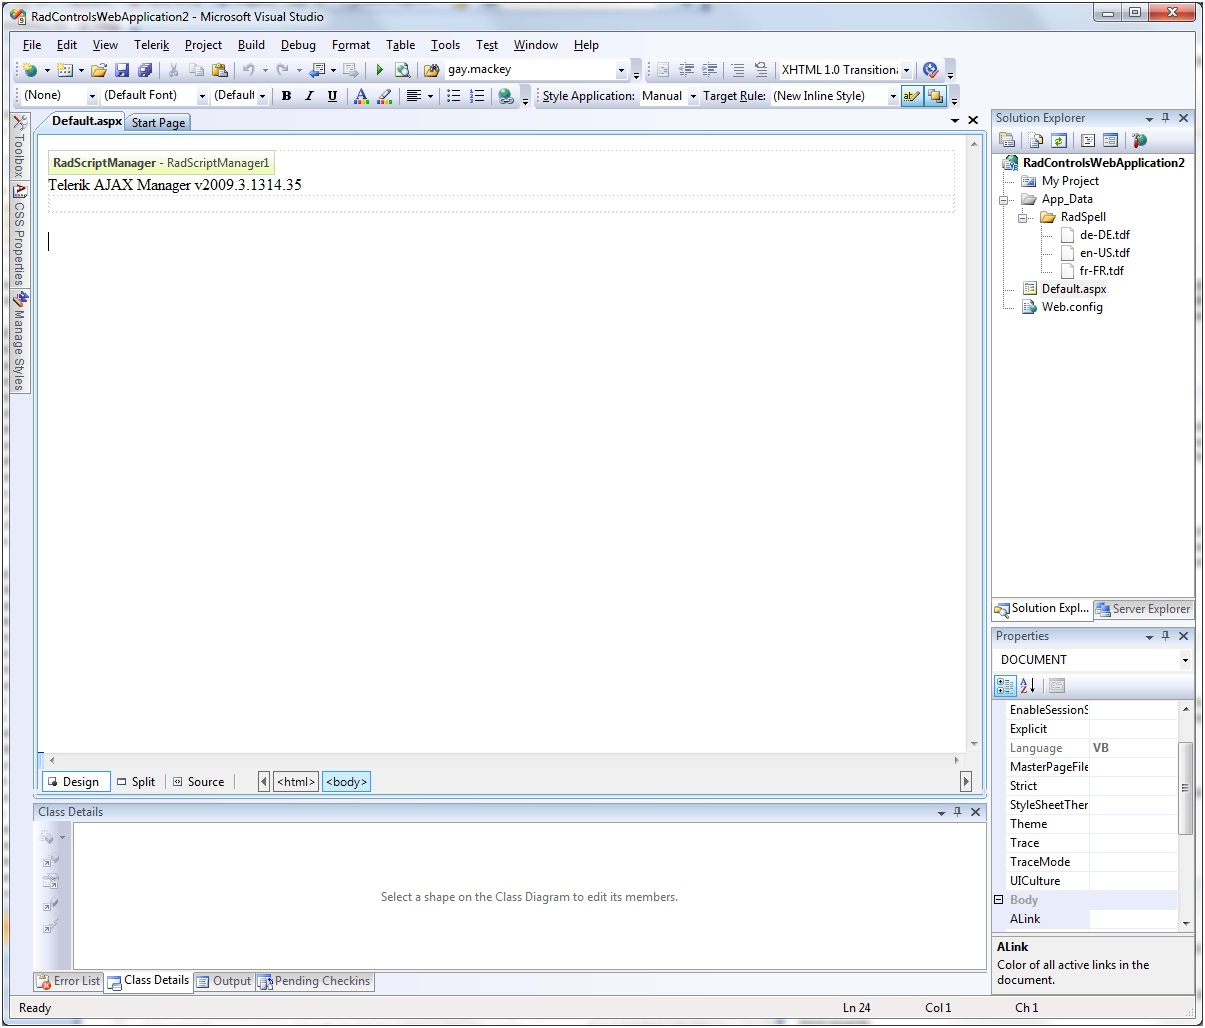This screenshot has height=1028, width=1205.
Task: Click the Undo arrow icon
Action: 248,70
